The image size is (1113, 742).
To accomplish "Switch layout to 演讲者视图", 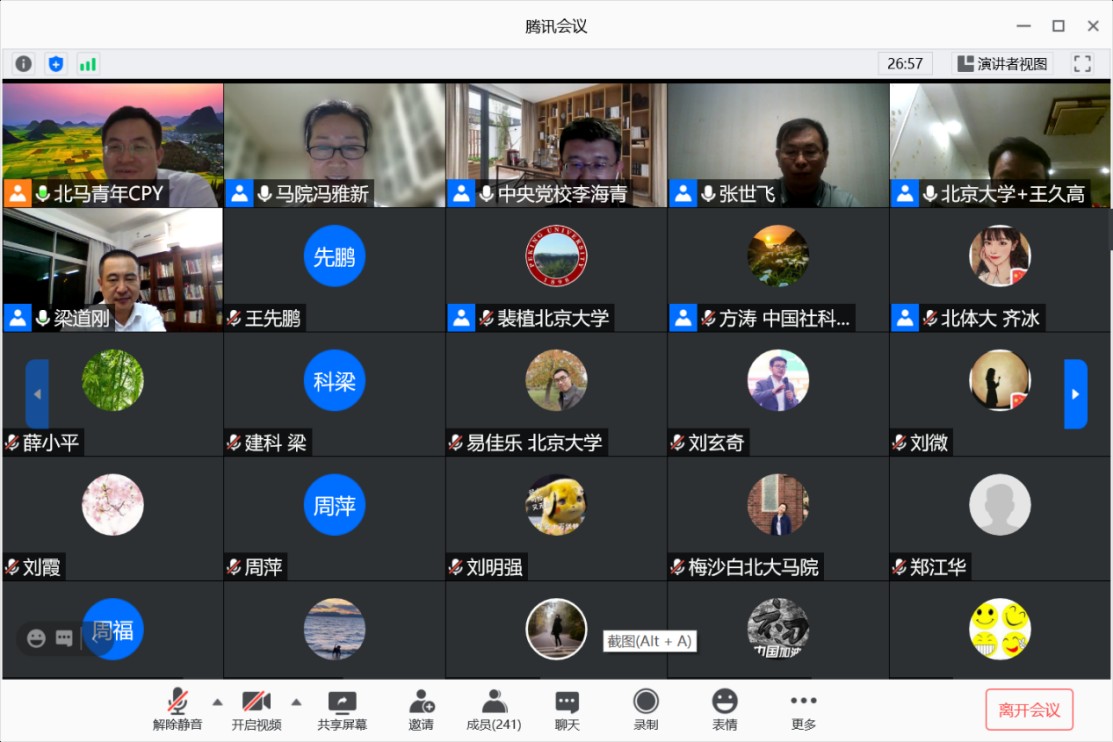I will click(x=1002, y=64).
